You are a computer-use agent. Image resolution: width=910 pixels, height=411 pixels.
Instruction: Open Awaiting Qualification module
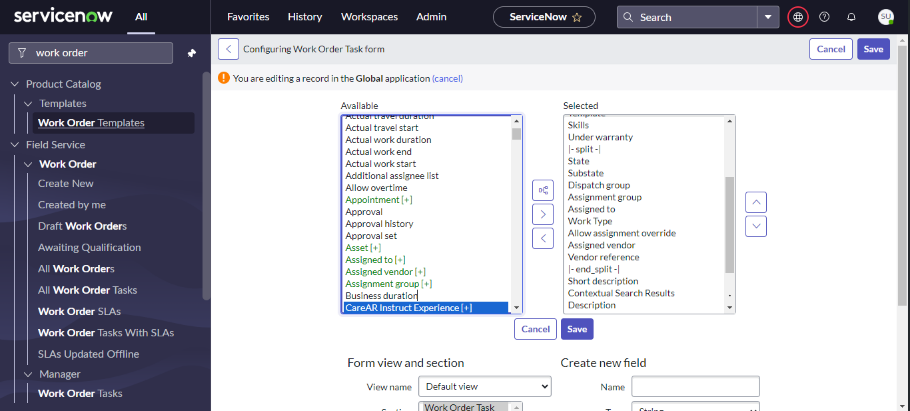(89, 247)
